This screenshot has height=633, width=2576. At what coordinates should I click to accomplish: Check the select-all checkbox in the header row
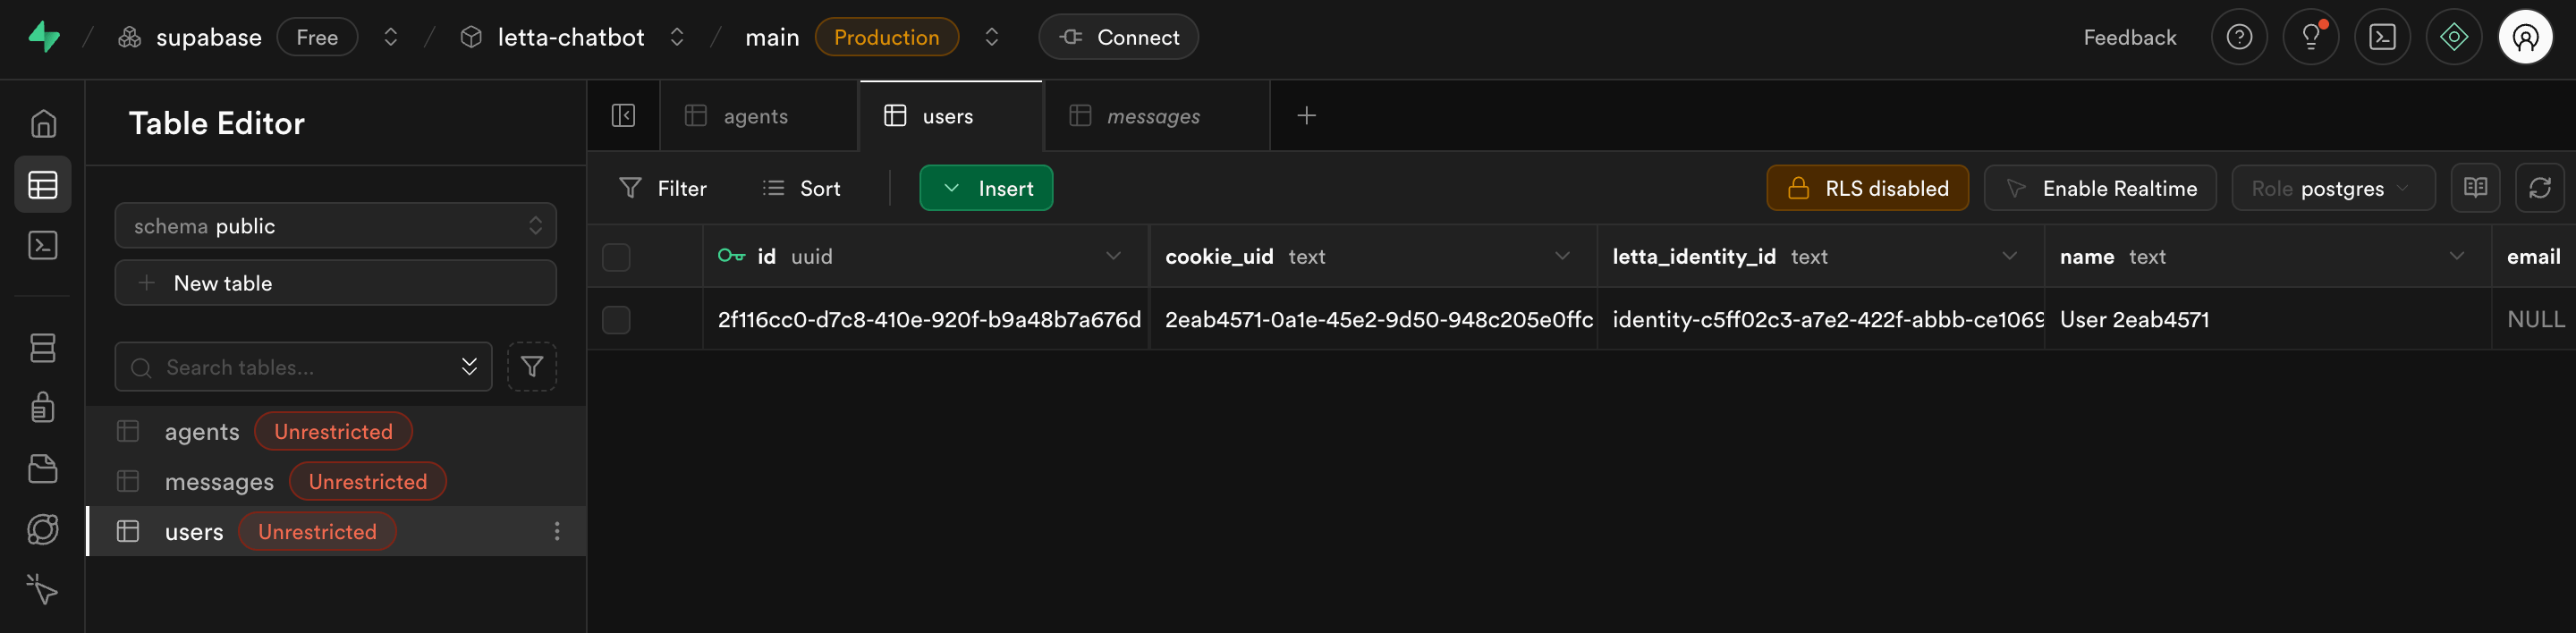[x=616, y=257]
